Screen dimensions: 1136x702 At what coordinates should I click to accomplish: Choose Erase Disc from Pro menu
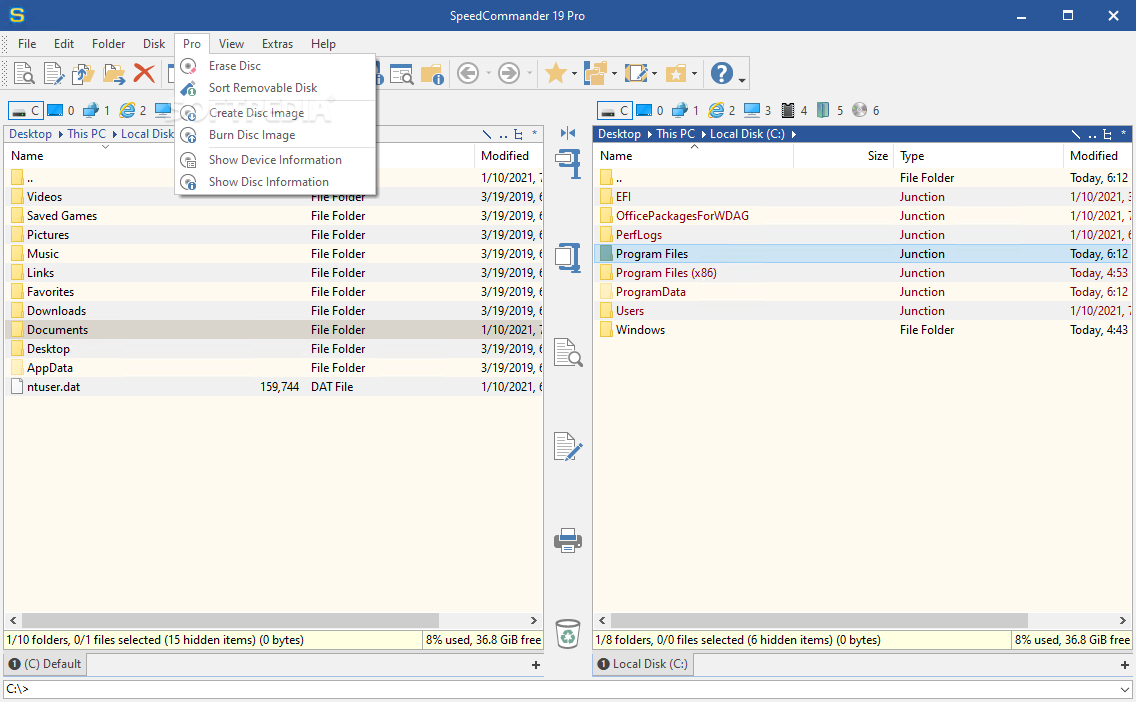(x=275, y=66)
